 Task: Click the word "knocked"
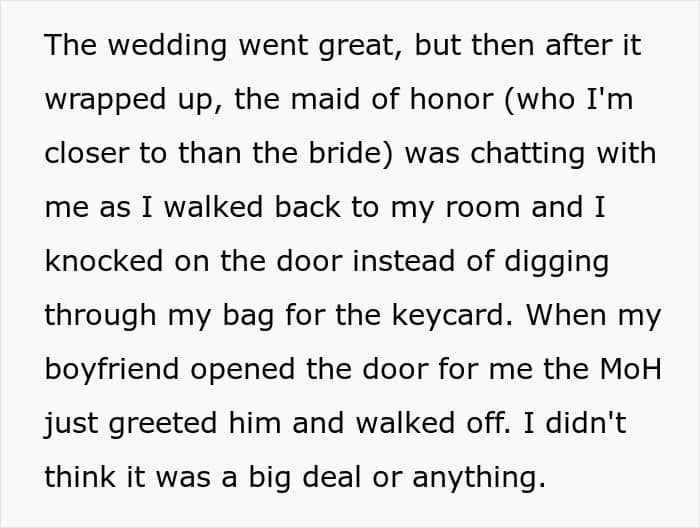pos(103,261)
